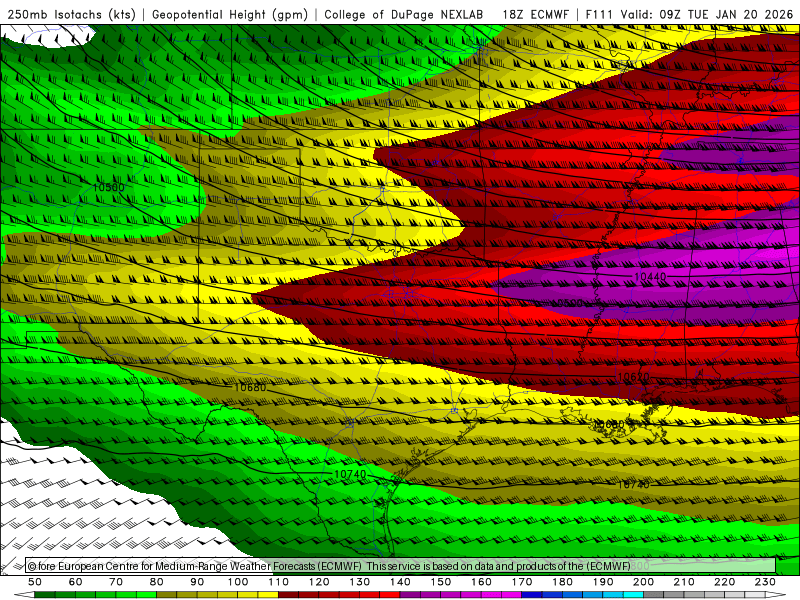This screenshot has height=600, width=800.
Task: Click the 90 knot legend value
Action: tap(197, 582)
